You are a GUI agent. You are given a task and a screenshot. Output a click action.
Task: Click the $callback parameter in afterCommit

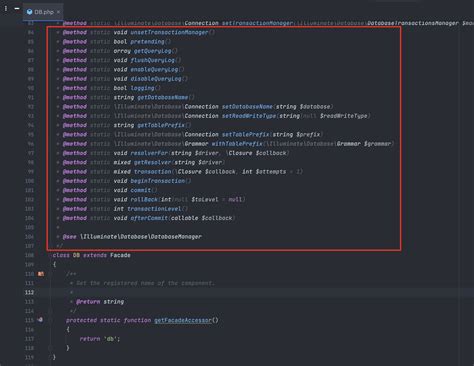[217, 218]
